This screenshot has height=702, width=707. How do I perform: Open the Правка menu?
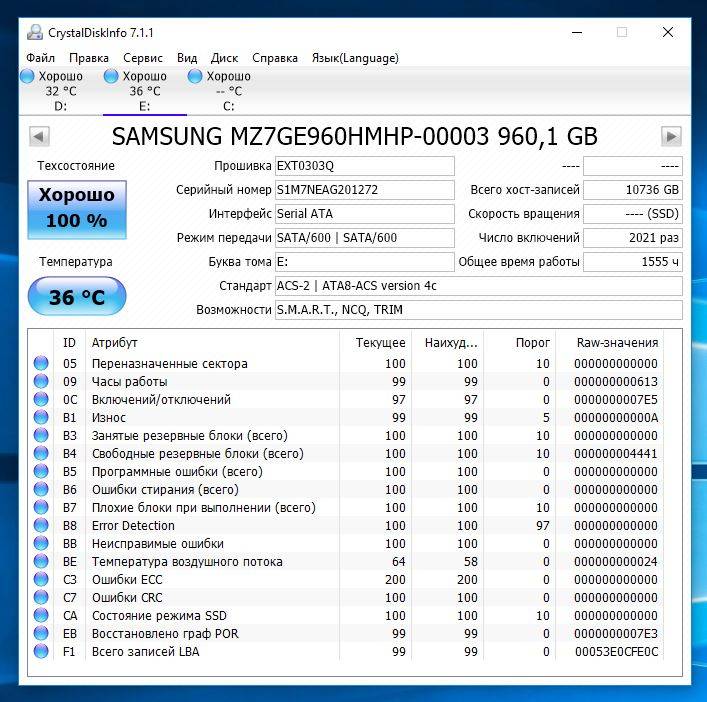88,58
